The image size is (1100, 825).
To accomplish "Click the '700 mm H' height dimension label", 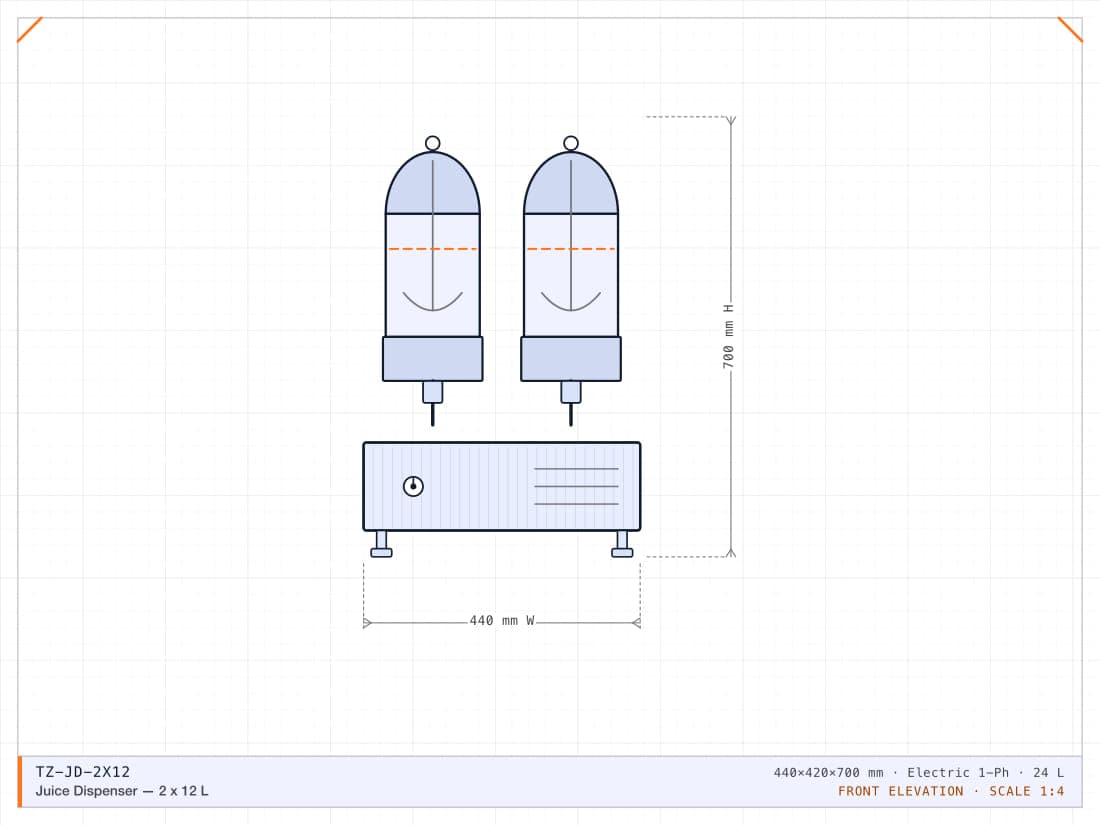I will (x=728, y=336).
